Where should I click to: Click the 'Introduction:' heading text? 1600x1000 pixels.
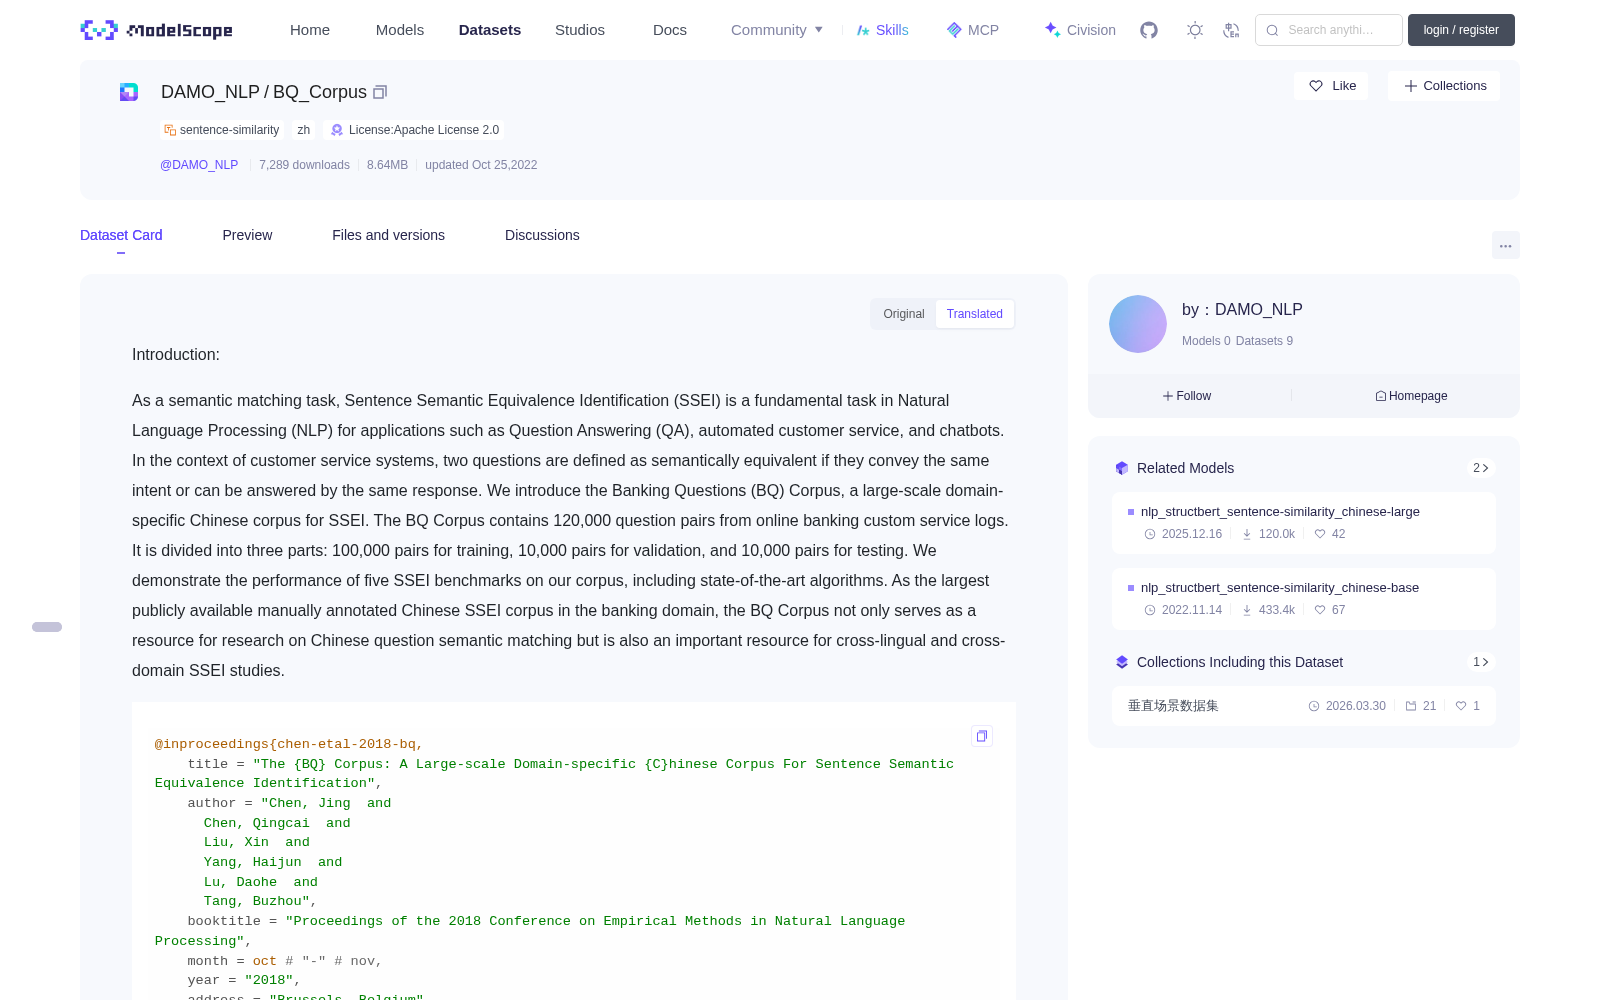(176, 355)
